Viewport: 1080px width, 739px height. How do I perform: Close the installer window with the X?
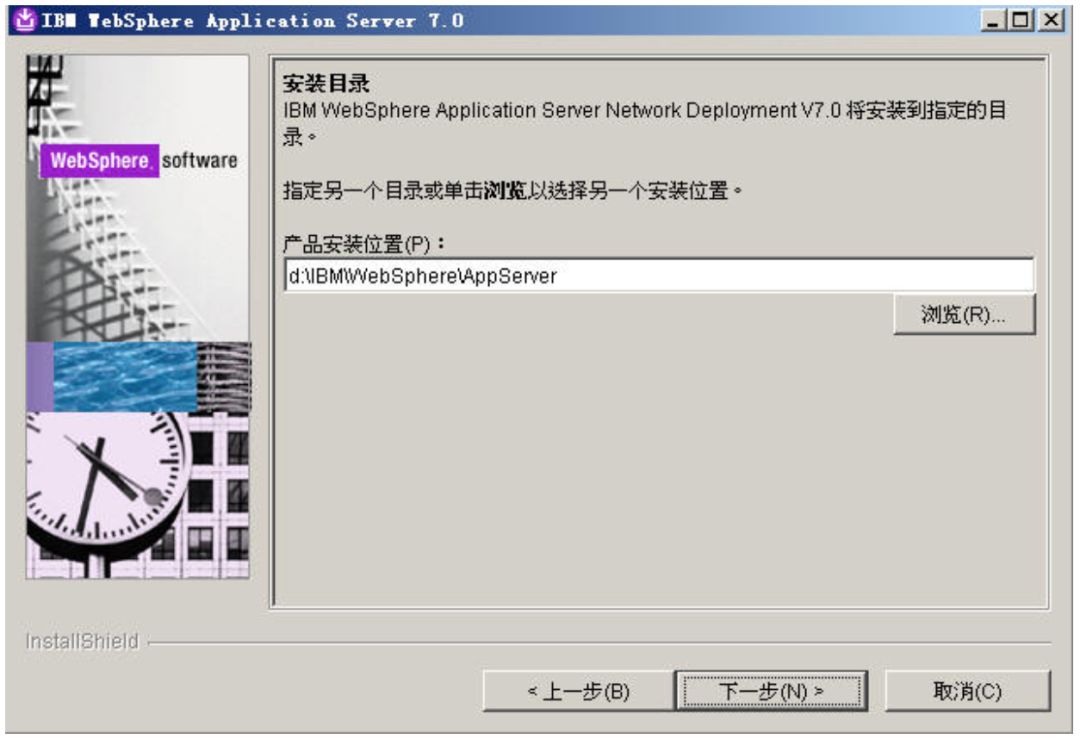tap(1051, 20)
